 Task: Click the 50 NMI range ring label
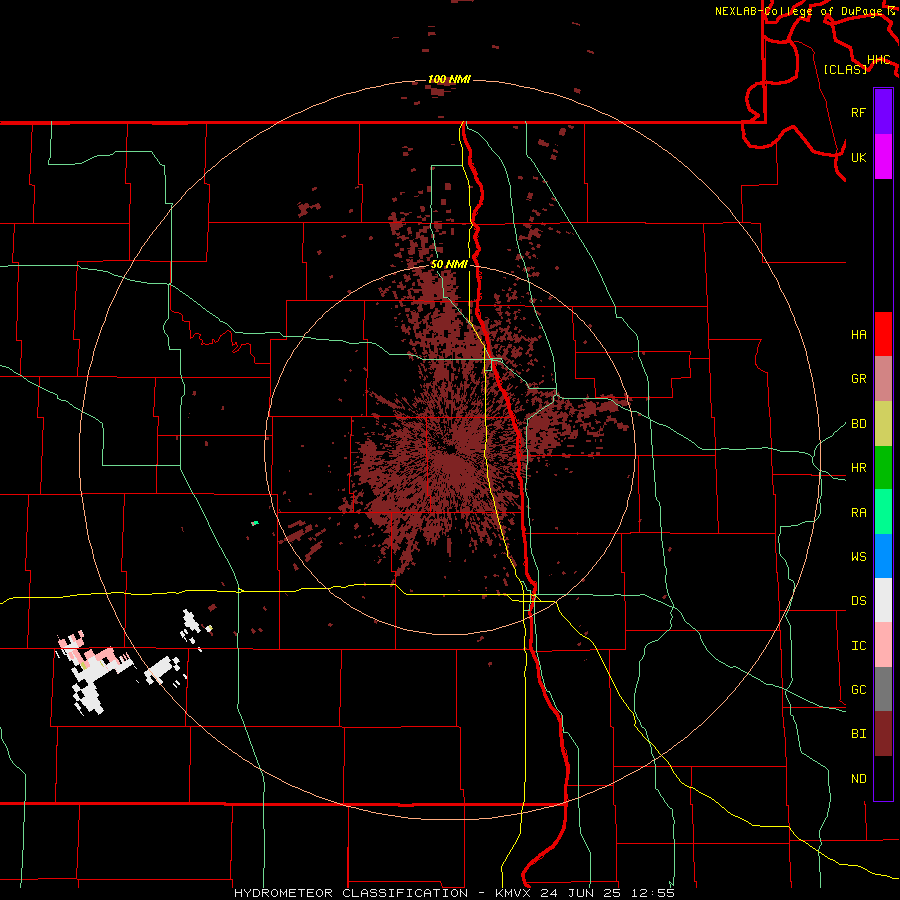pos(449,264)
